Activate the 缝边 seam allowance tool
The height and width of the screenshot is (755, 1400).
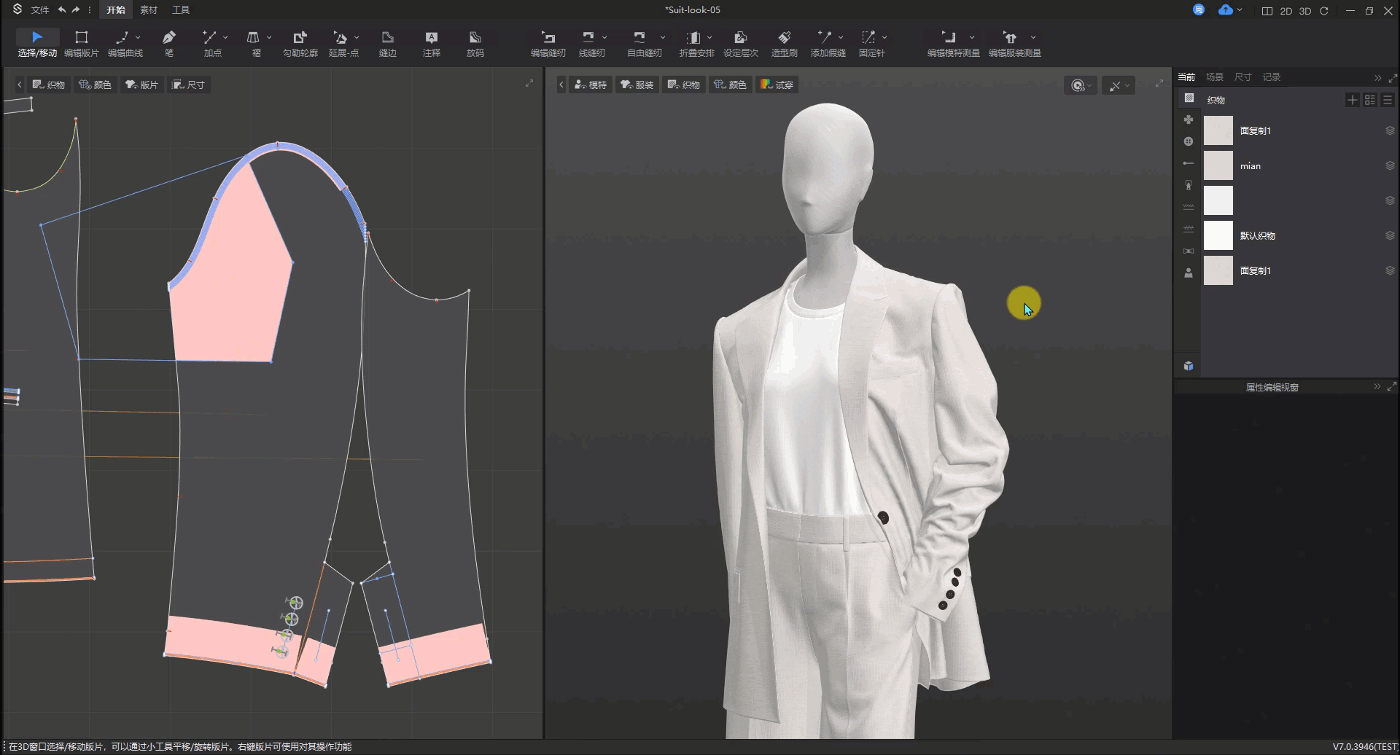(387, 38)
